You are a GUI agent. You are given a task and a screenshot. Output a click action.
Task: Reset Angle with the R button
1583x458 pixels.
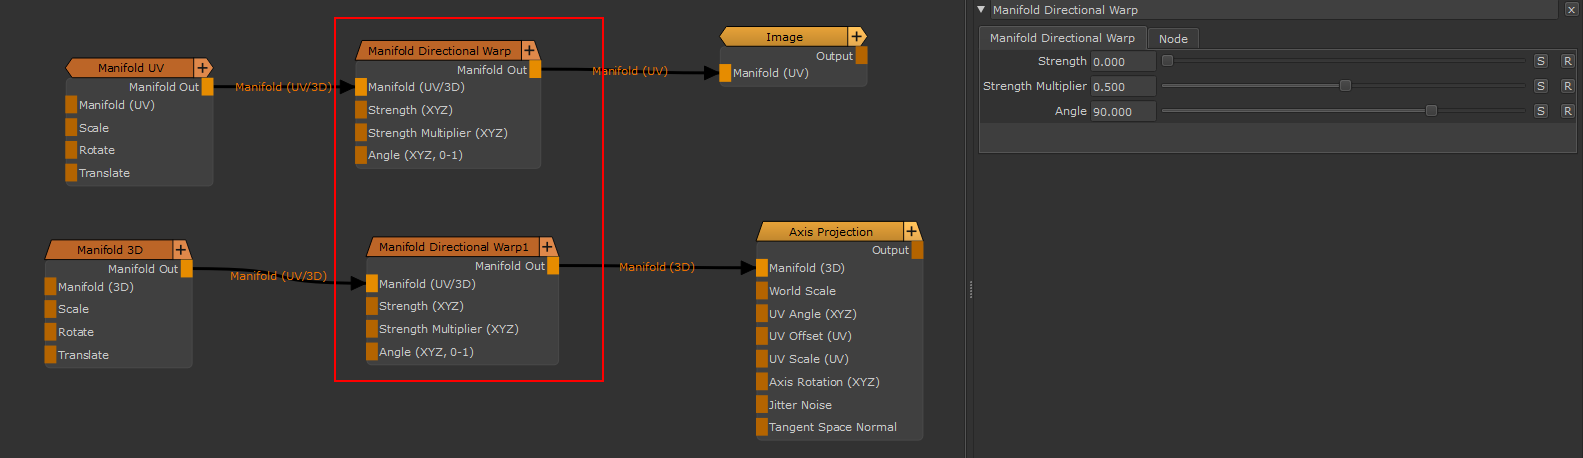[1567, 111]
